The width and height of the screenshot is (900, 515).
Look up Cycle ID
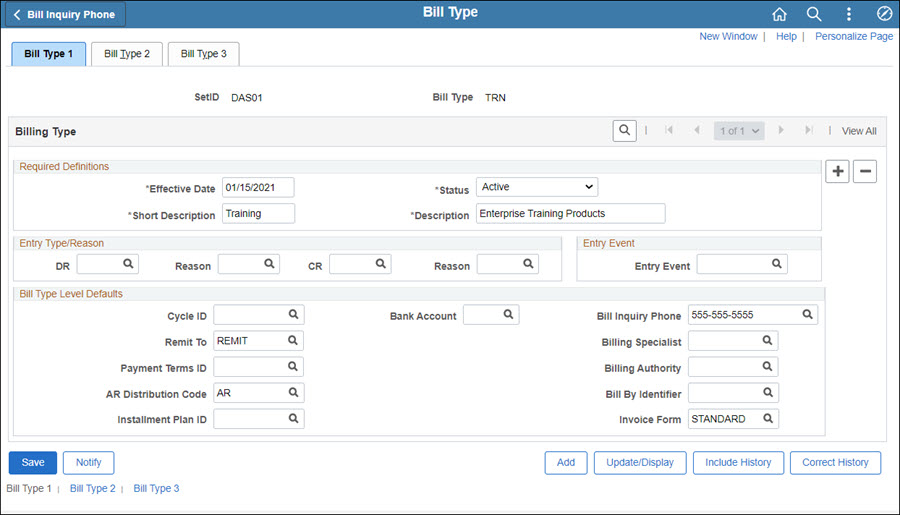[x=293, y=314]
